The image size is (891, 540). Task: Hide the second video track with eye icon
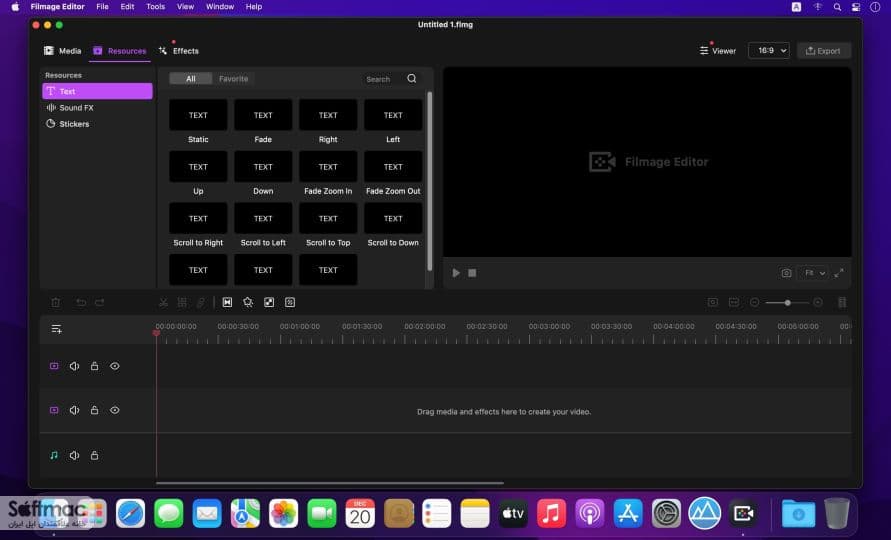(x=115, y=410)
